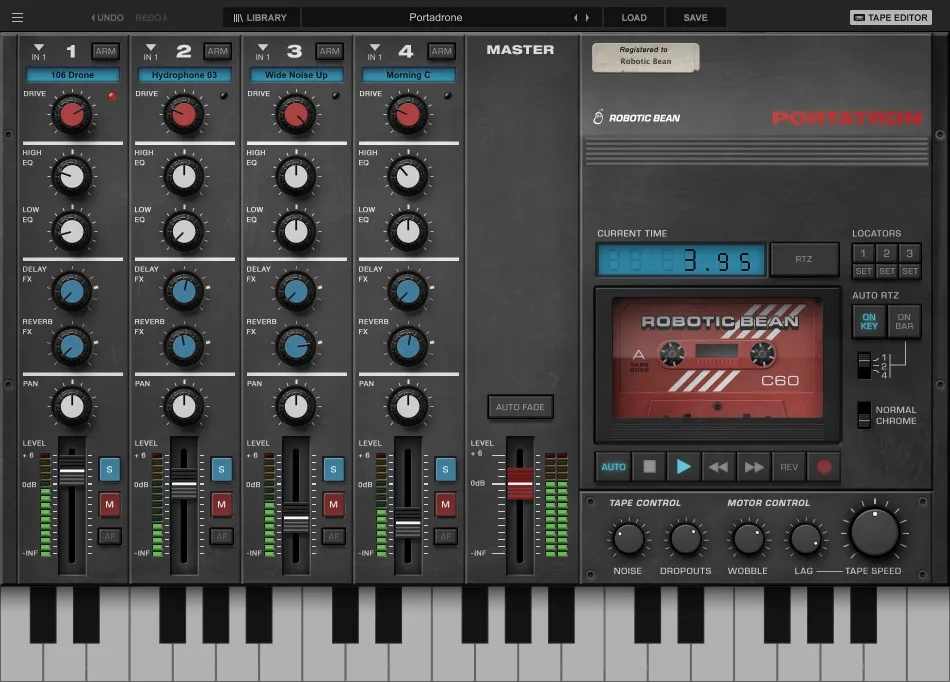The width and height of the screenshot is (950, 682).
Task: Arm track 3 for recording
Action: click(x=330, y=51)
